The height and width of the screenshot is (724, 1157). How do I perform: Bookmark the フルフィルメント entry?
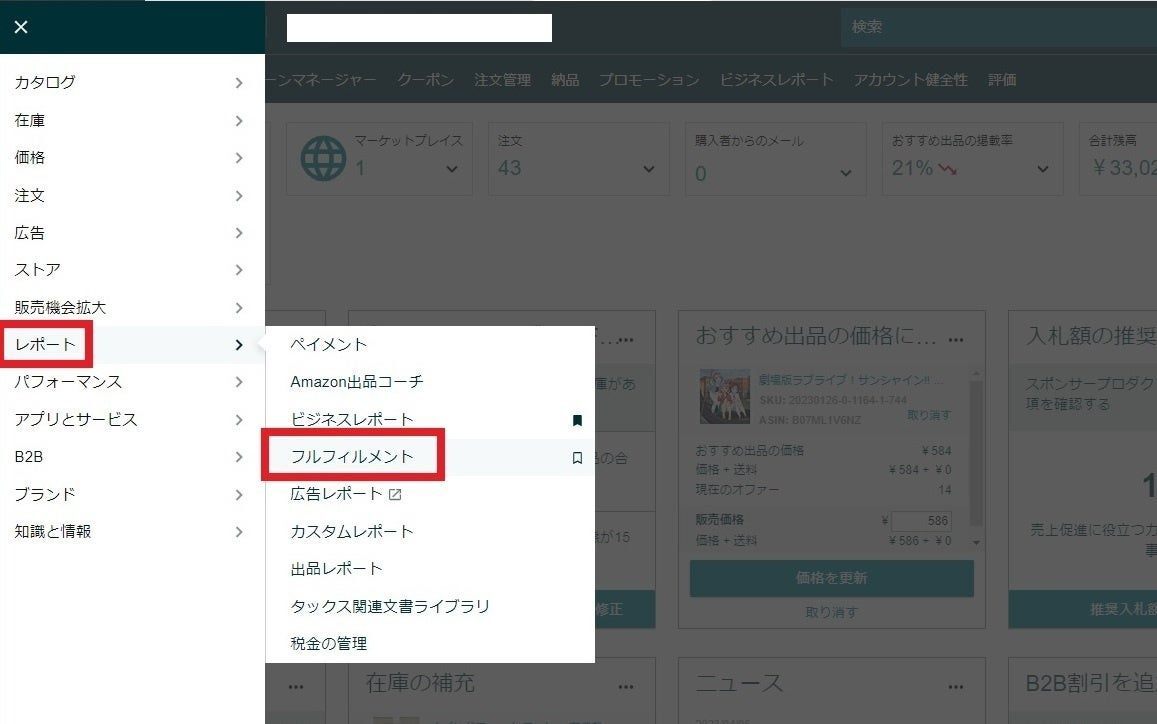[577, 458]
